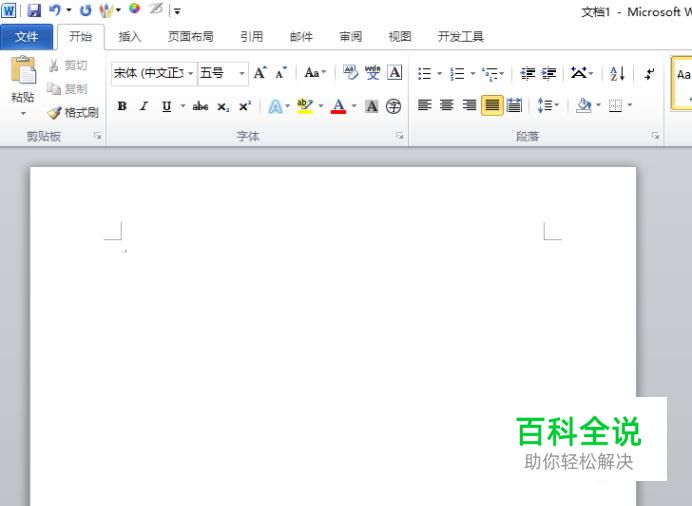Screen dimensions: 692x506
Task: Click the Redo/Repeat icon
Action: (85, 10)
